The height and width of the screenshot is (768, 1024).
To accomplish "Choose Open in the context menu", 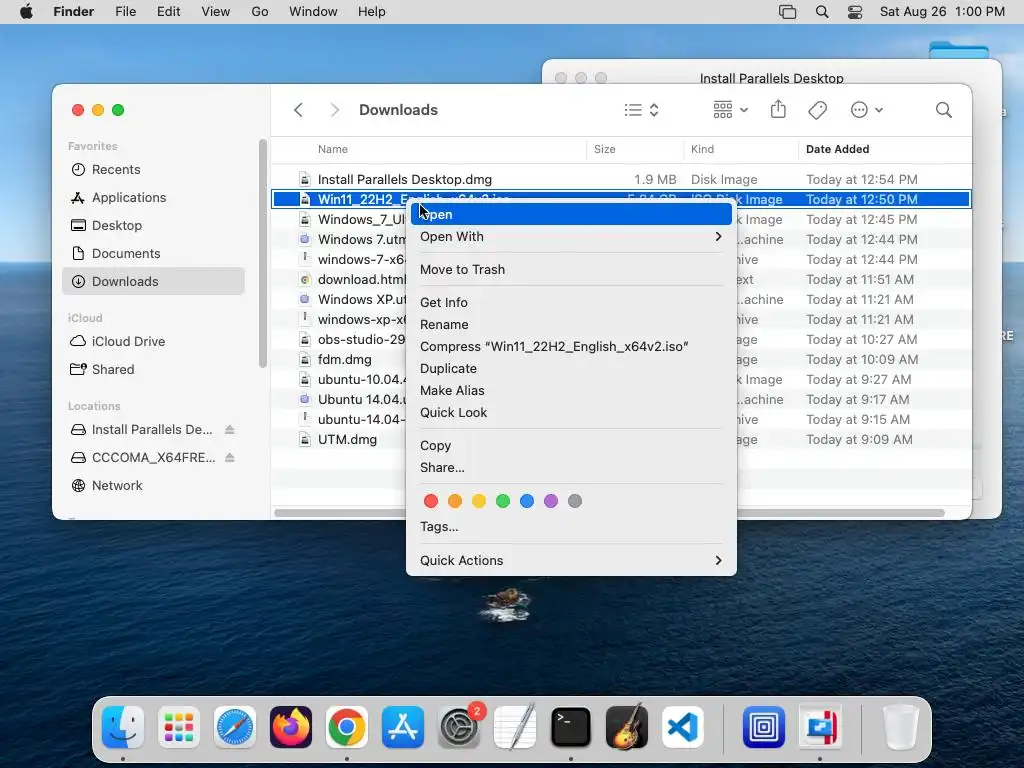I will pyautogui.click(x=571, y=214).
